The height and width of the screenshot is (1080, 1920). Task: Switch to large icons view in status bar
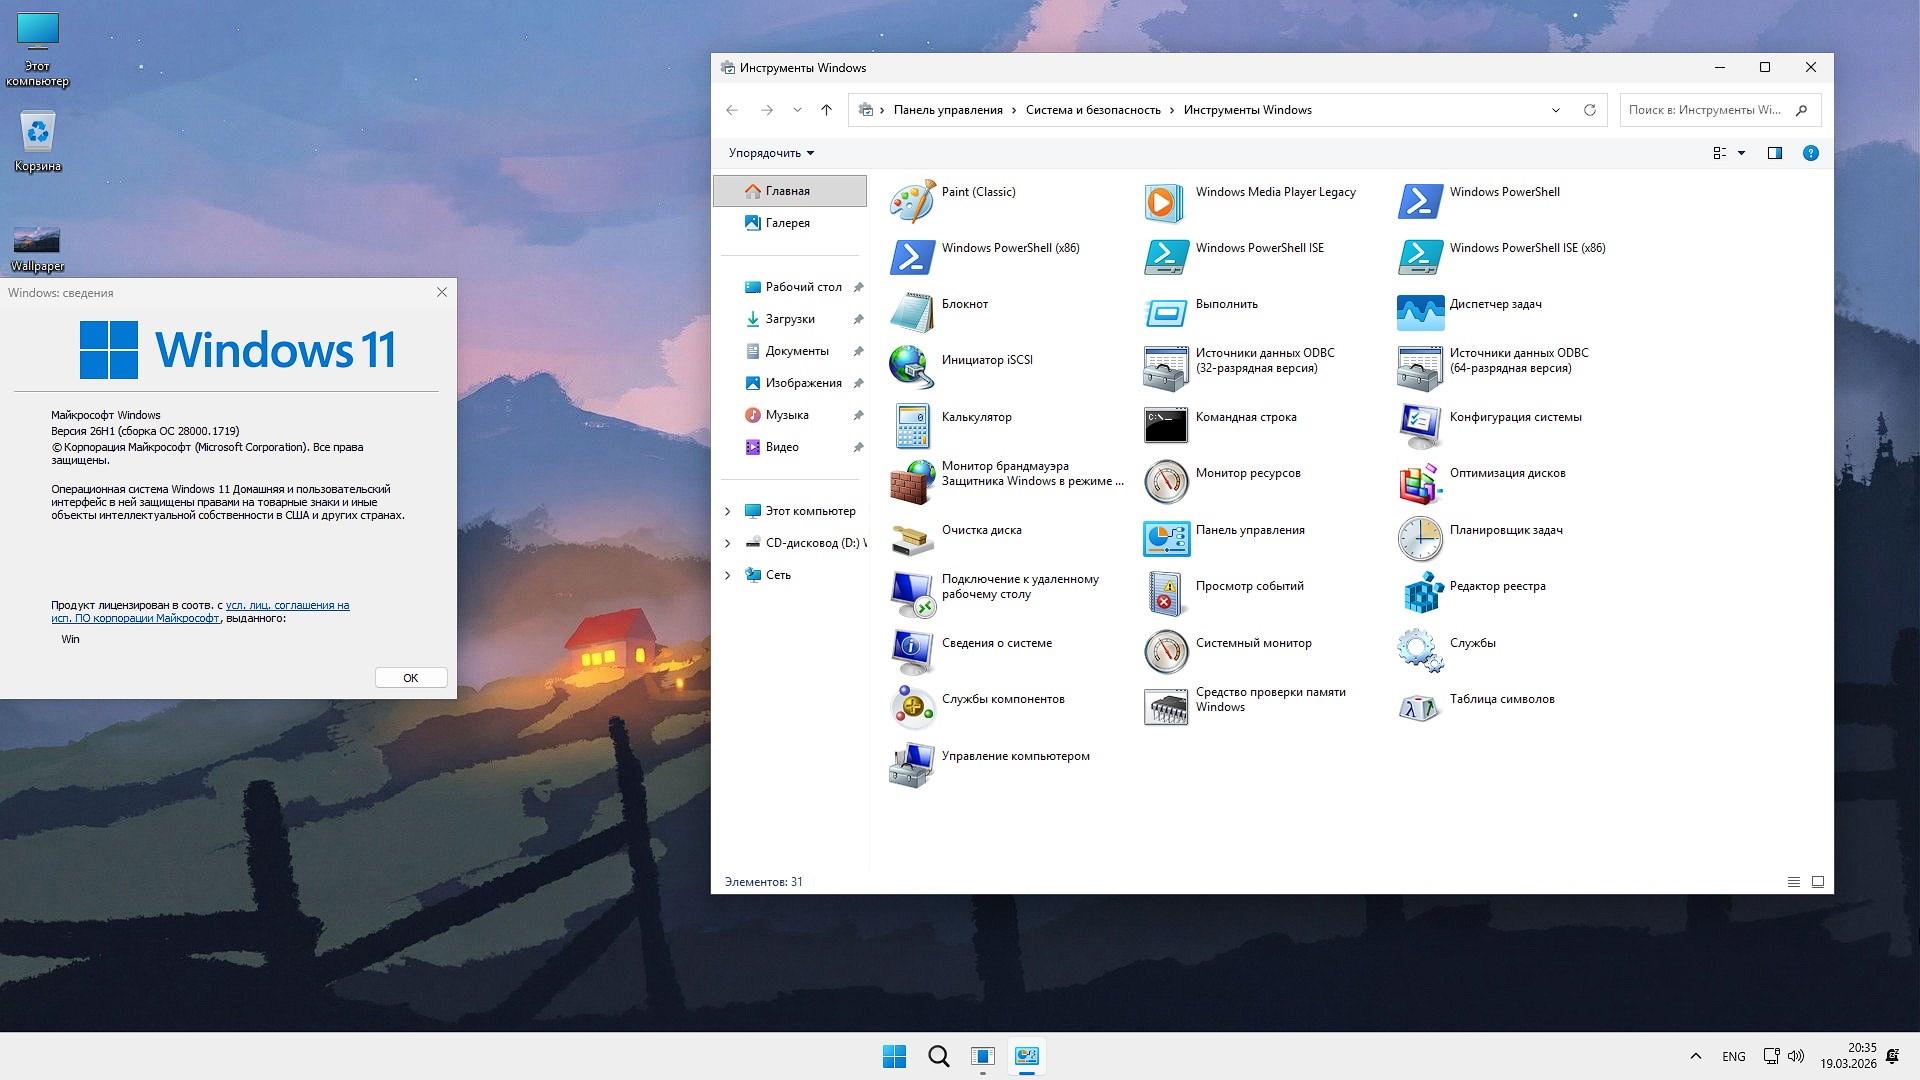(1817, 882)
